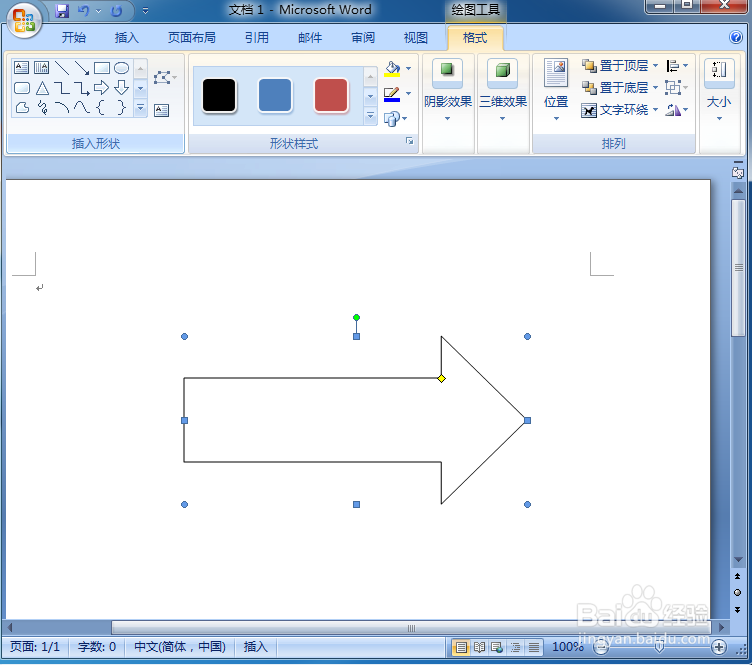Open the rotate objects button
Screen dimensions: 752x665
pyautogui.click(x=677, y=110)
